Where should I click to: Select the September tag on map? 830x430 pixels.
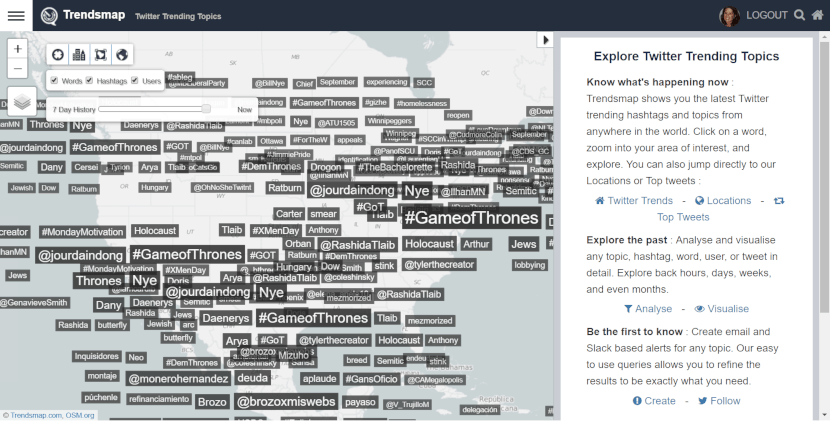click(x=337, y=82)
